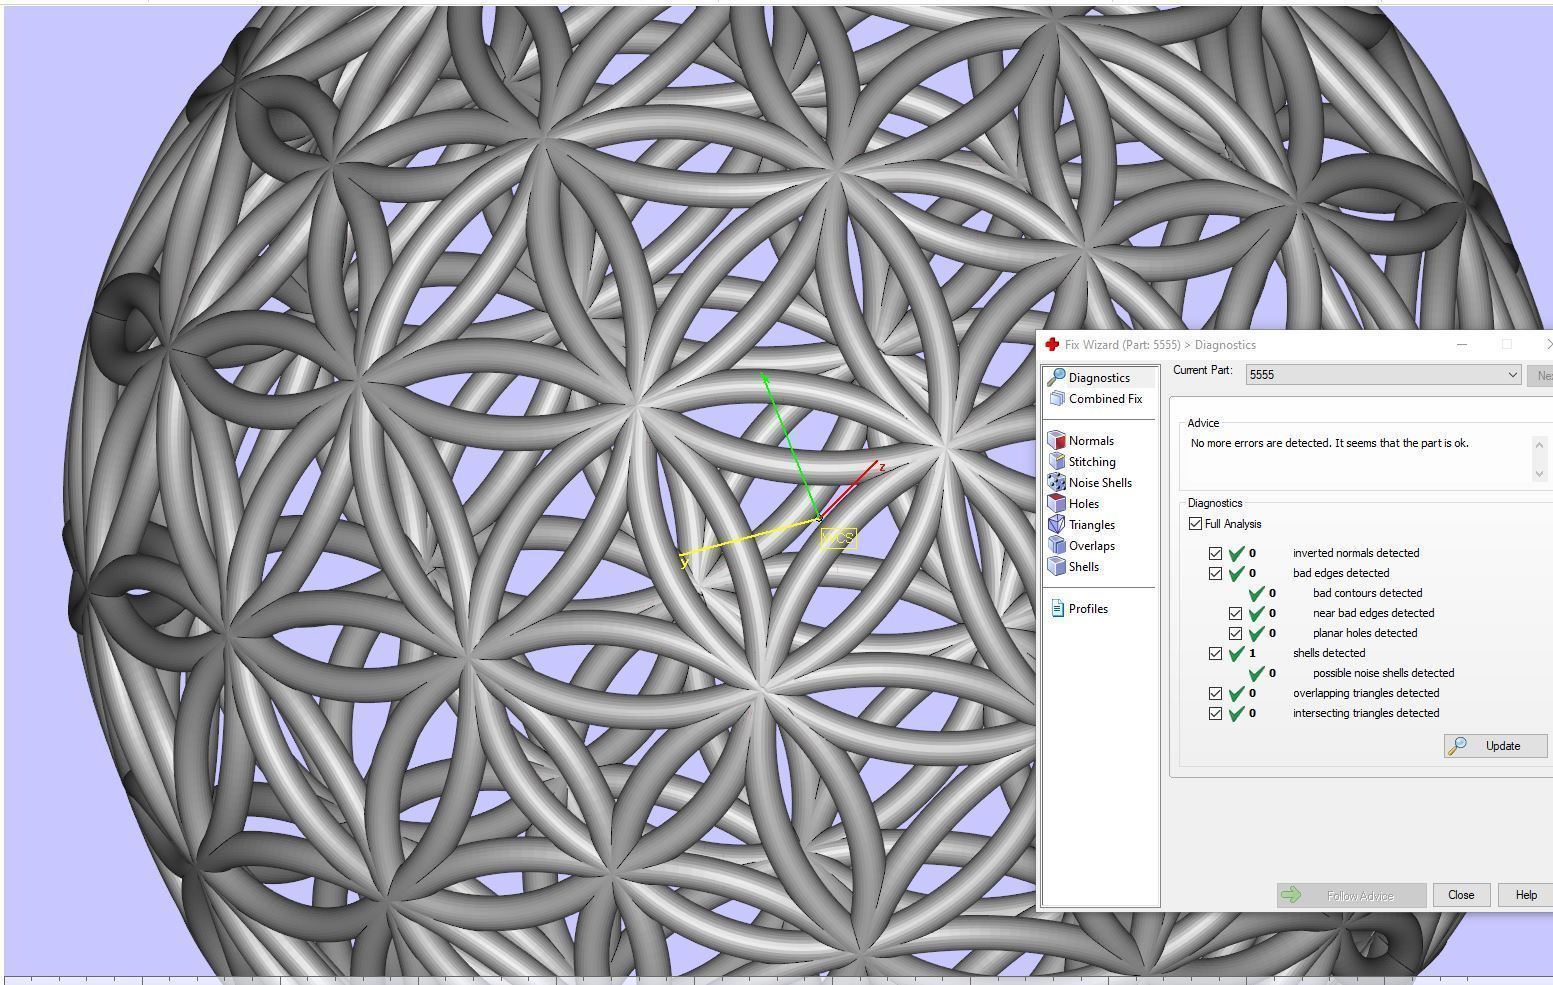Click the green check next to bad edges

(1236, 573)
